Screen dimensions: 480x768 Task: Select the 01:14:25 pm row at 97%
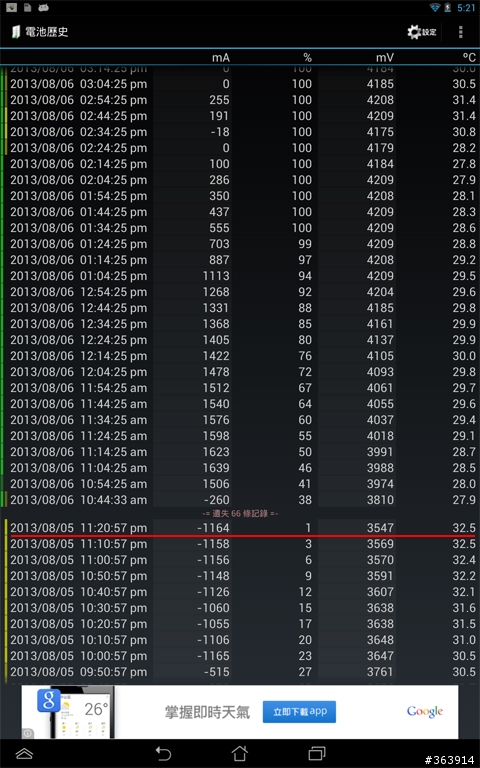pyautogui.click(x=240, y=260)
